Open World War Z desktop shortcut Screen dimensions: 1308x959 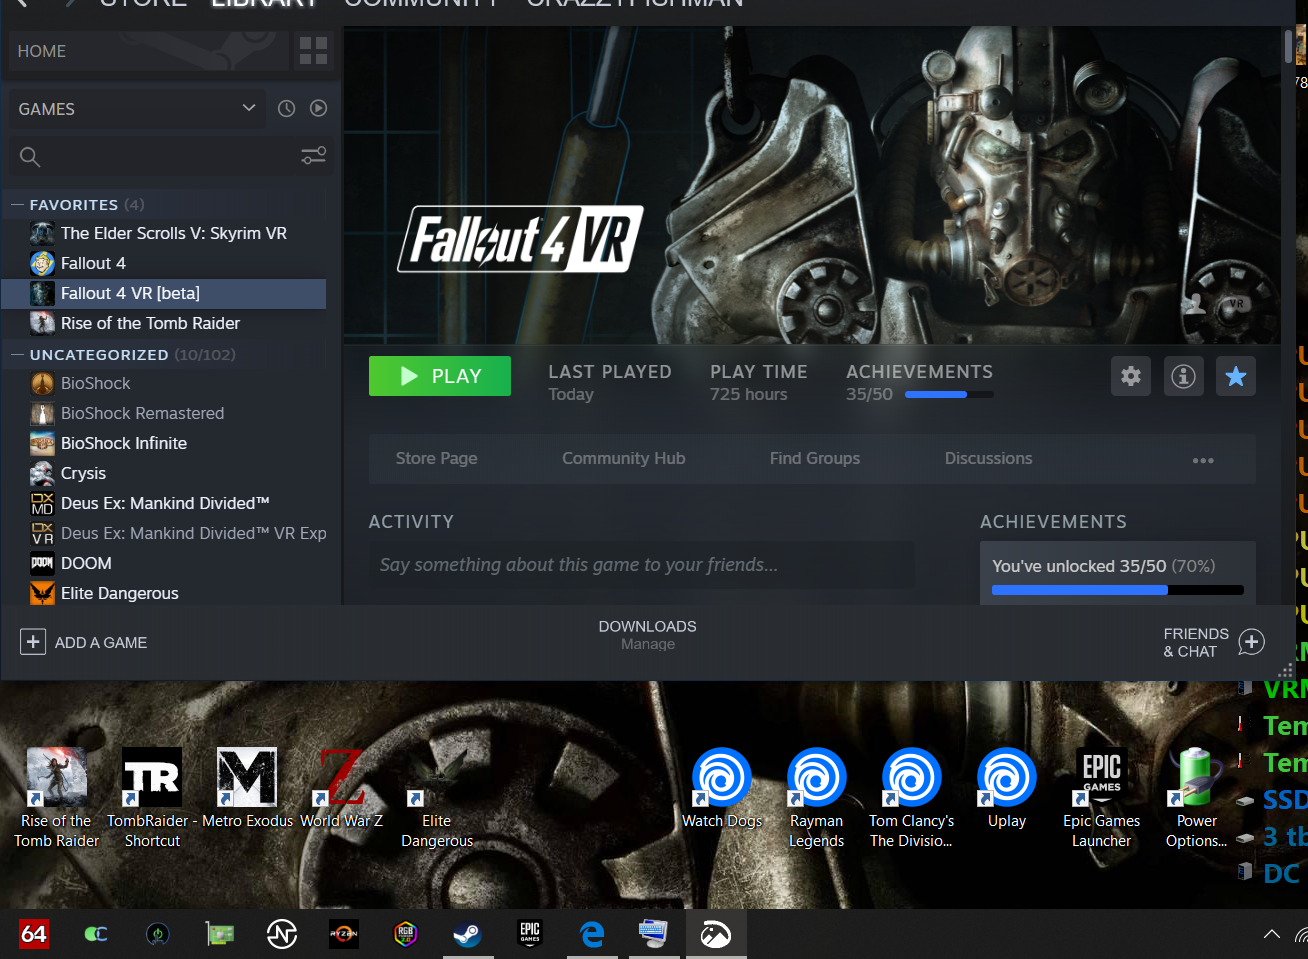pyautogui.click(x=342, y=790)
